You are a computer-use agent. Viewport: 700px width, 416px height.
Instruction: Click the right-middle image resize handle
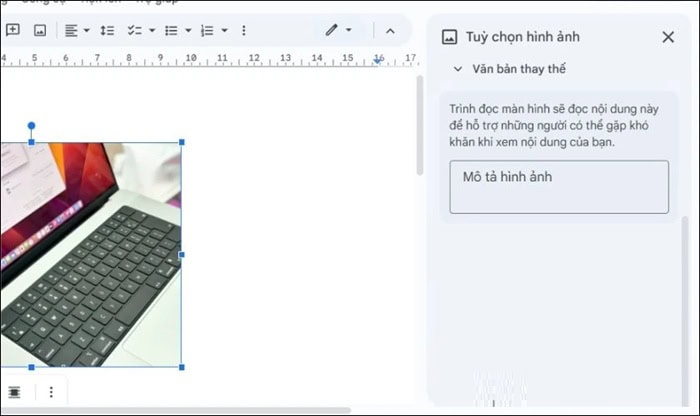click(182, 255)
